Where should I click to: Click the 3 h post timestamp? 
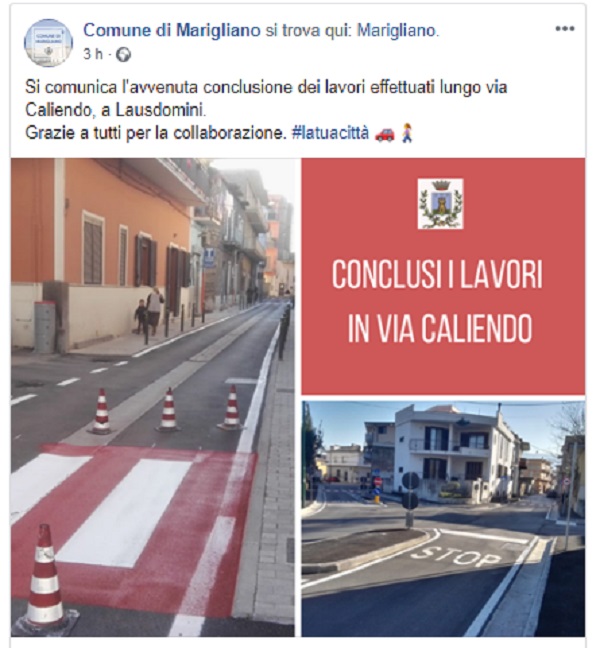pos(93,54)
